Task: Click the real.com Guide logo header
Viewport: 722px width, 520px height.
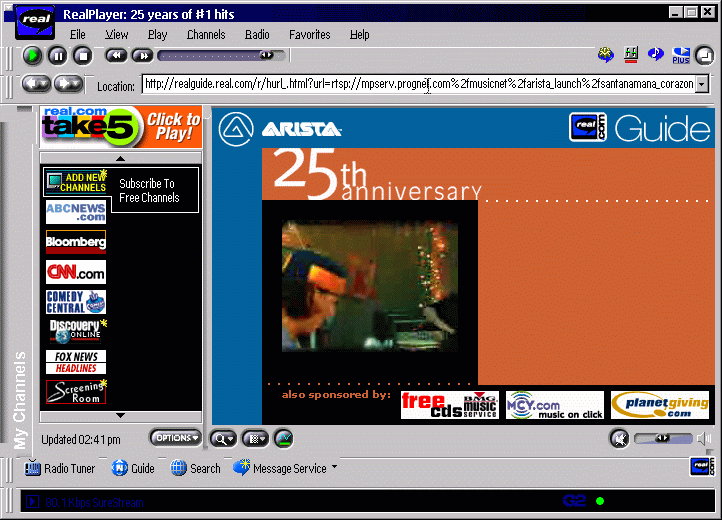Action: click(640, 128)
